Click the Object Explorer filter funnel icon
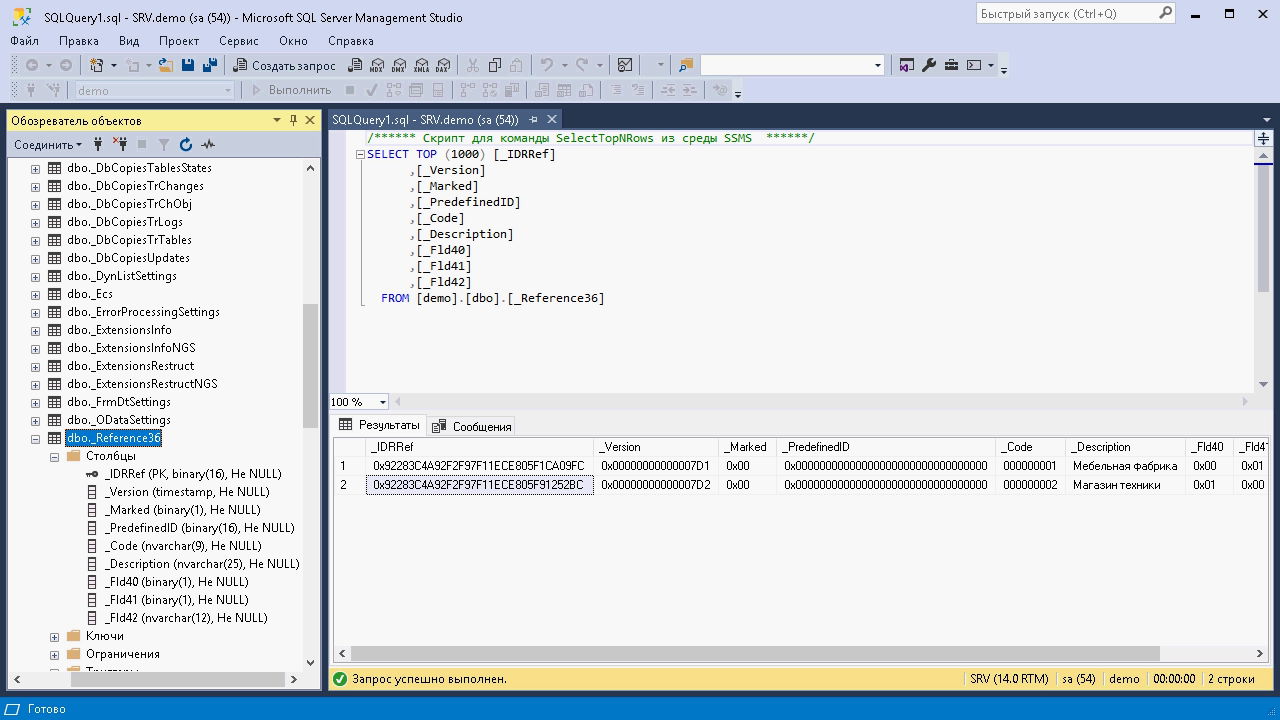Viewport: 1280px width, 720px height. pyautogui.click(x=164, y=144)
